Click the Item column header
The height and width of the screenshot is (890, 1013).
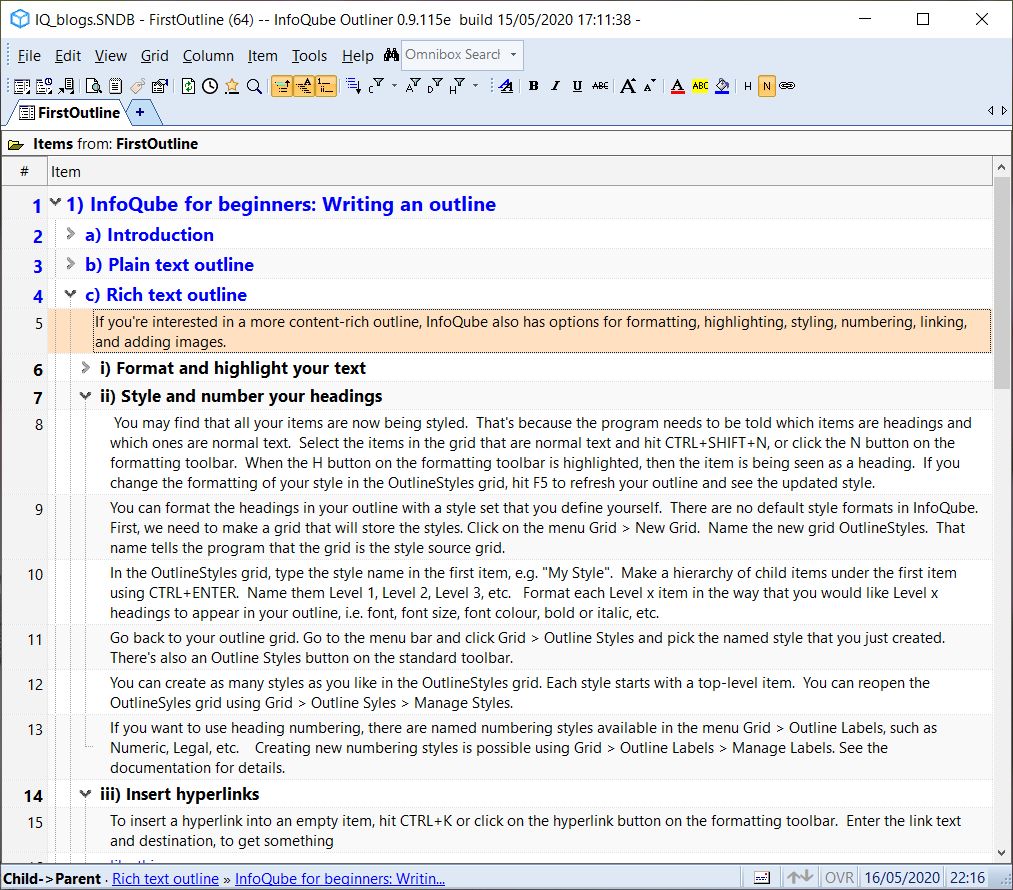tap(520, 172)
